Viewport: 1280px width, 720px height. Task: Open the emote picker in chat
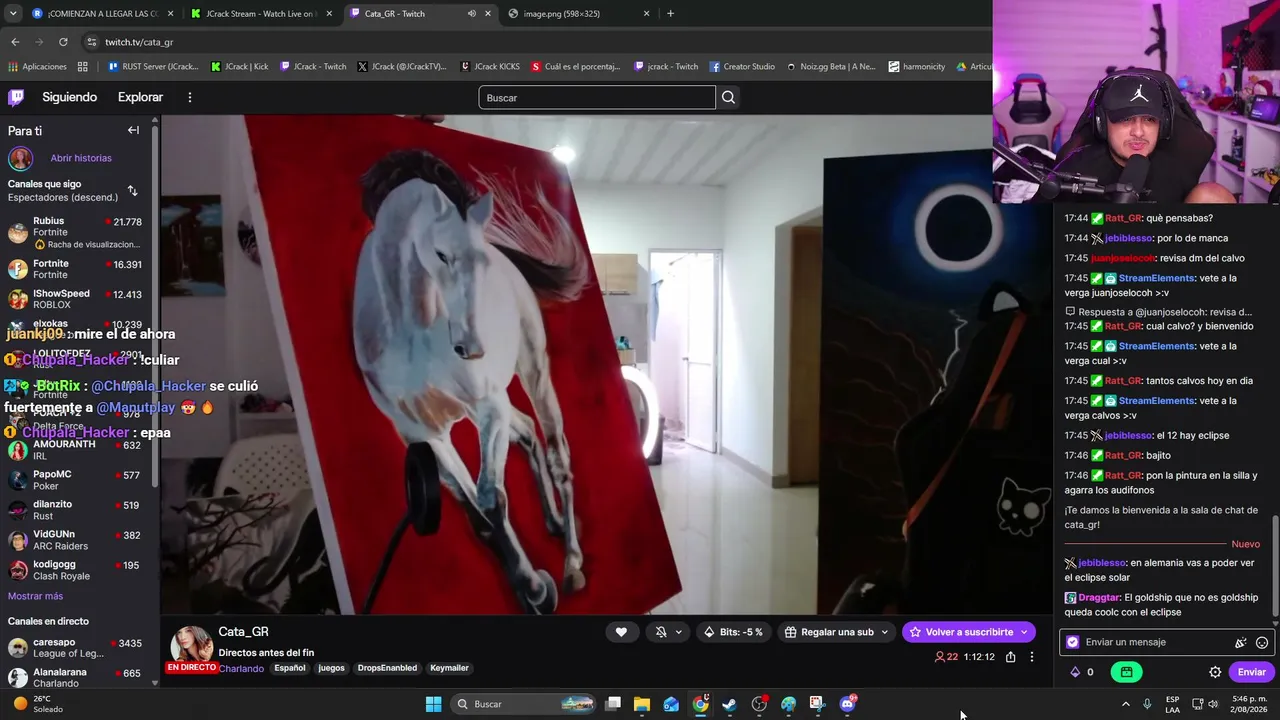click(1262, 643)
